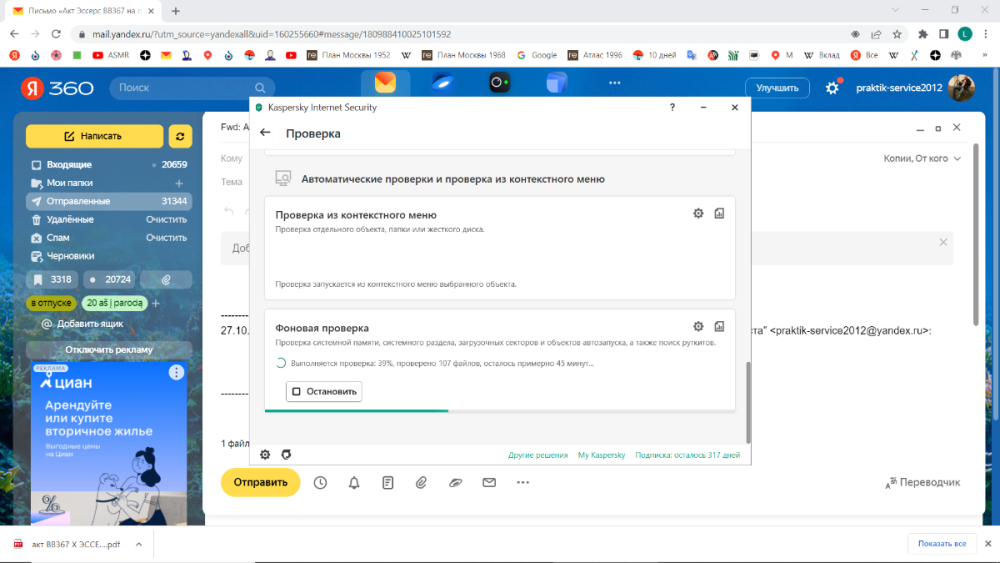Viewport: 1000px width, 563px height.
Task: Filter unread messages 20724
Action: click(109, 279)
